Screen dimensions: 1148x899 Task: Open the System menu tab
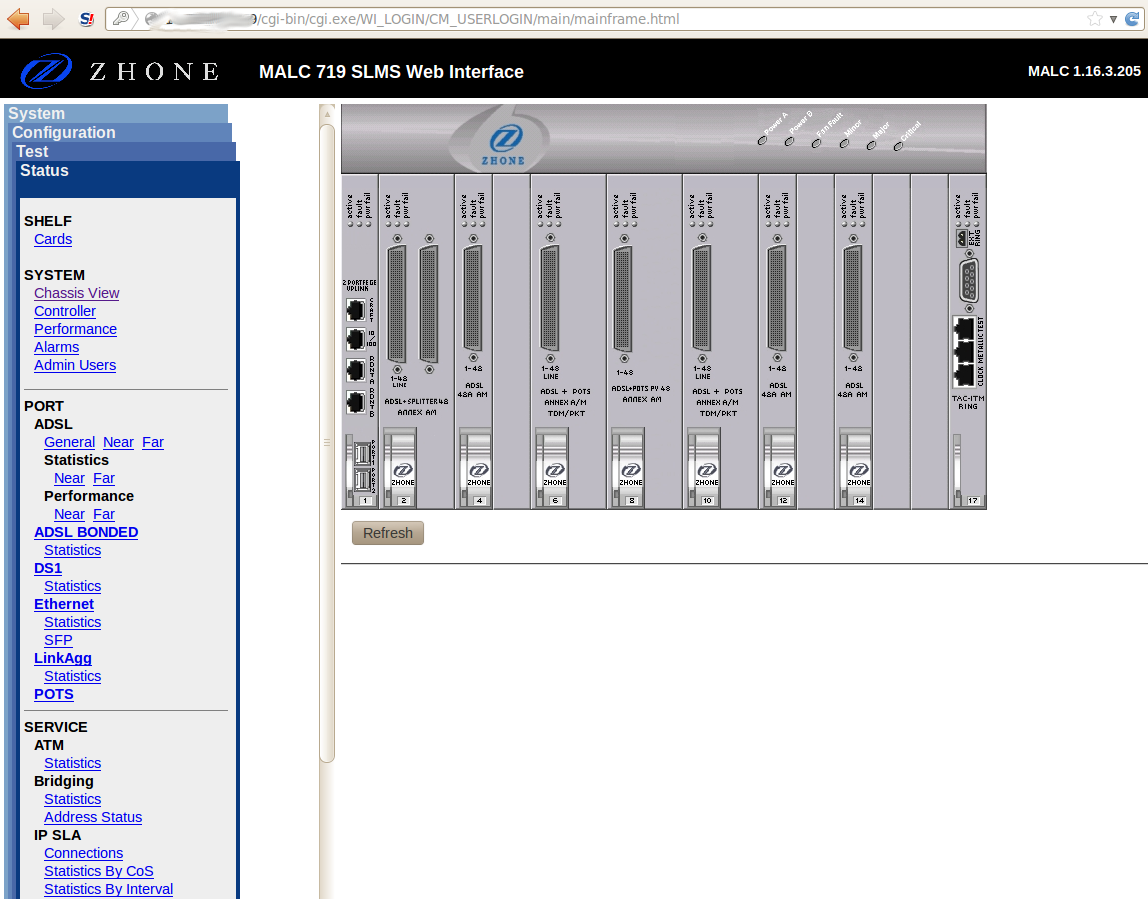[x=117, y=113]
